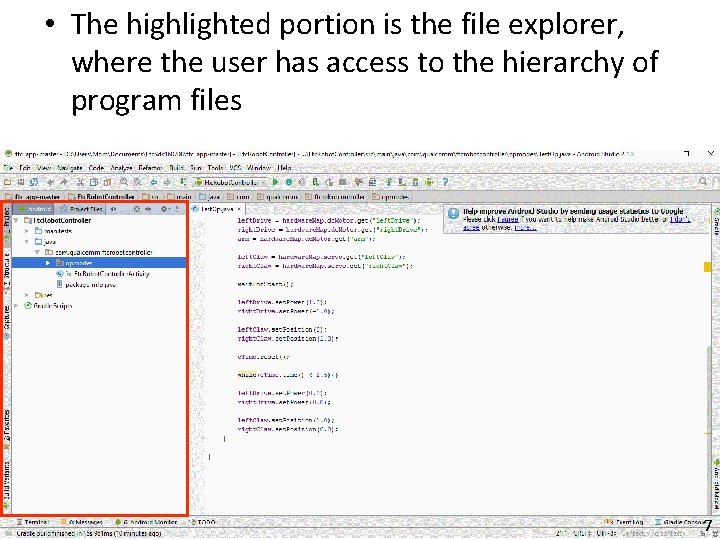Click the Undo arrow icon

point(51,182)
